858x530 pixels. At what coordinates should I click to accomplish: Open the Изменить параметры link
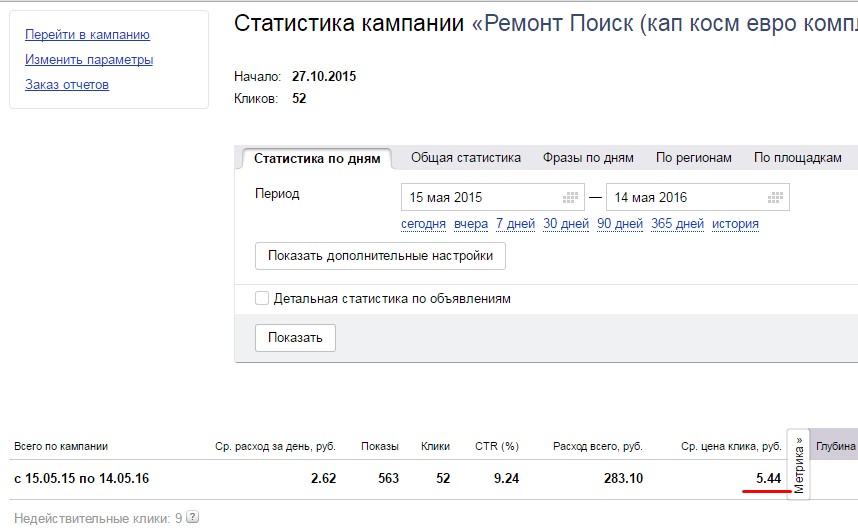click(x=89, y=60)
